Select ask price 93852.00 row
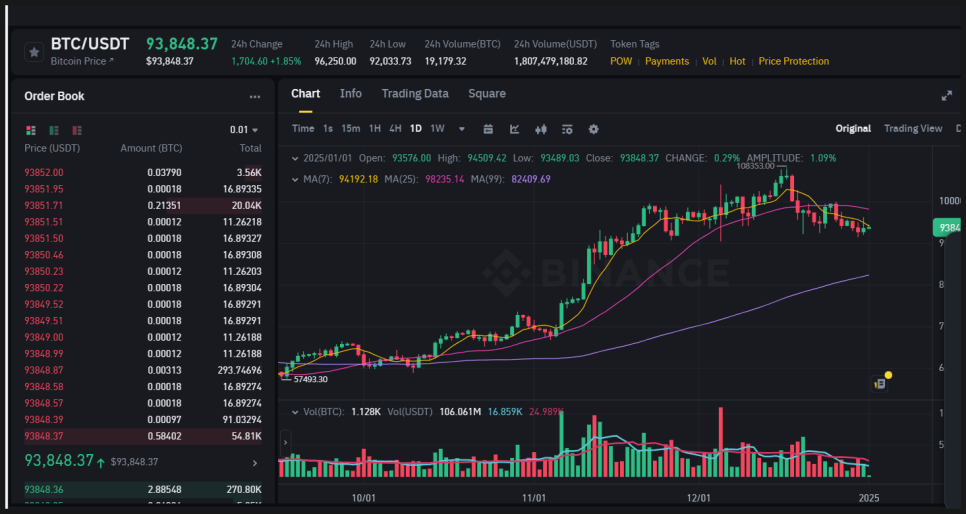The width and height of the screenshot is (966, 514). (x=143, y=173)
